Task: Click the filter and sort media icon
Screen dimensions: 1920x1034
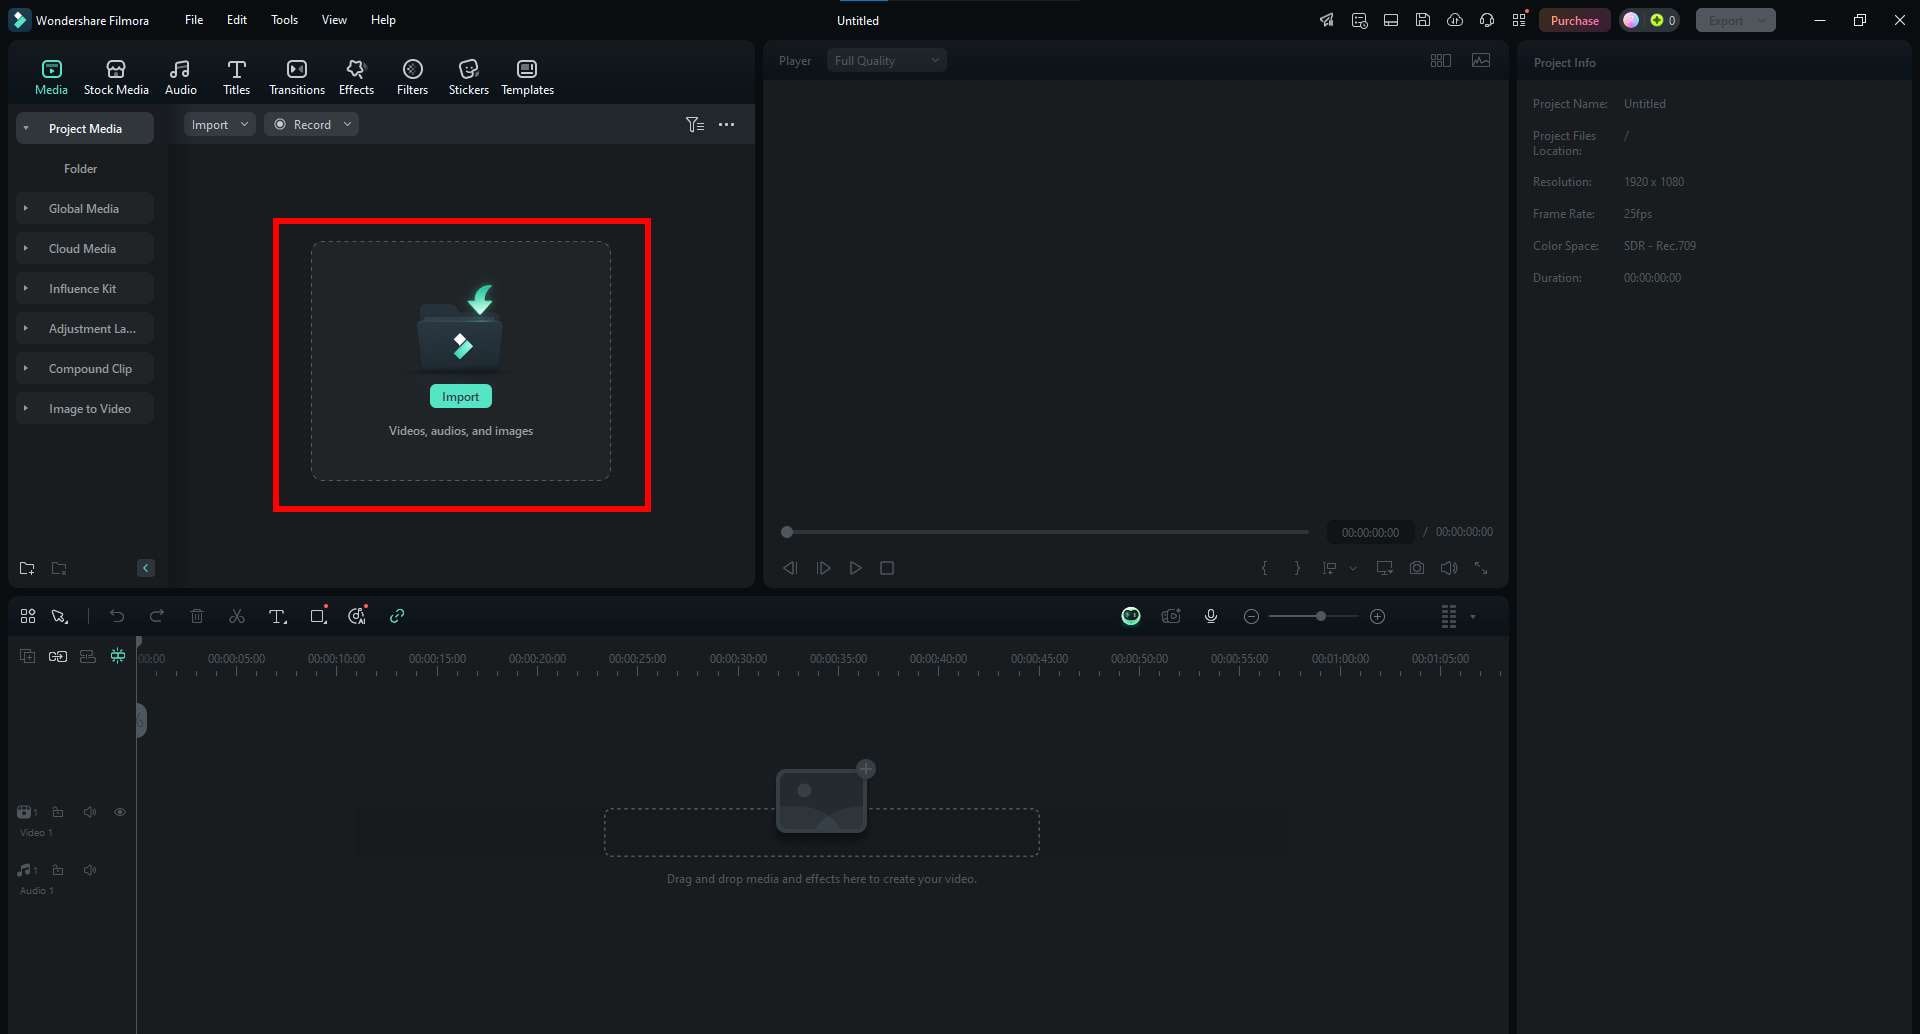Action: [x=694, y=125]
